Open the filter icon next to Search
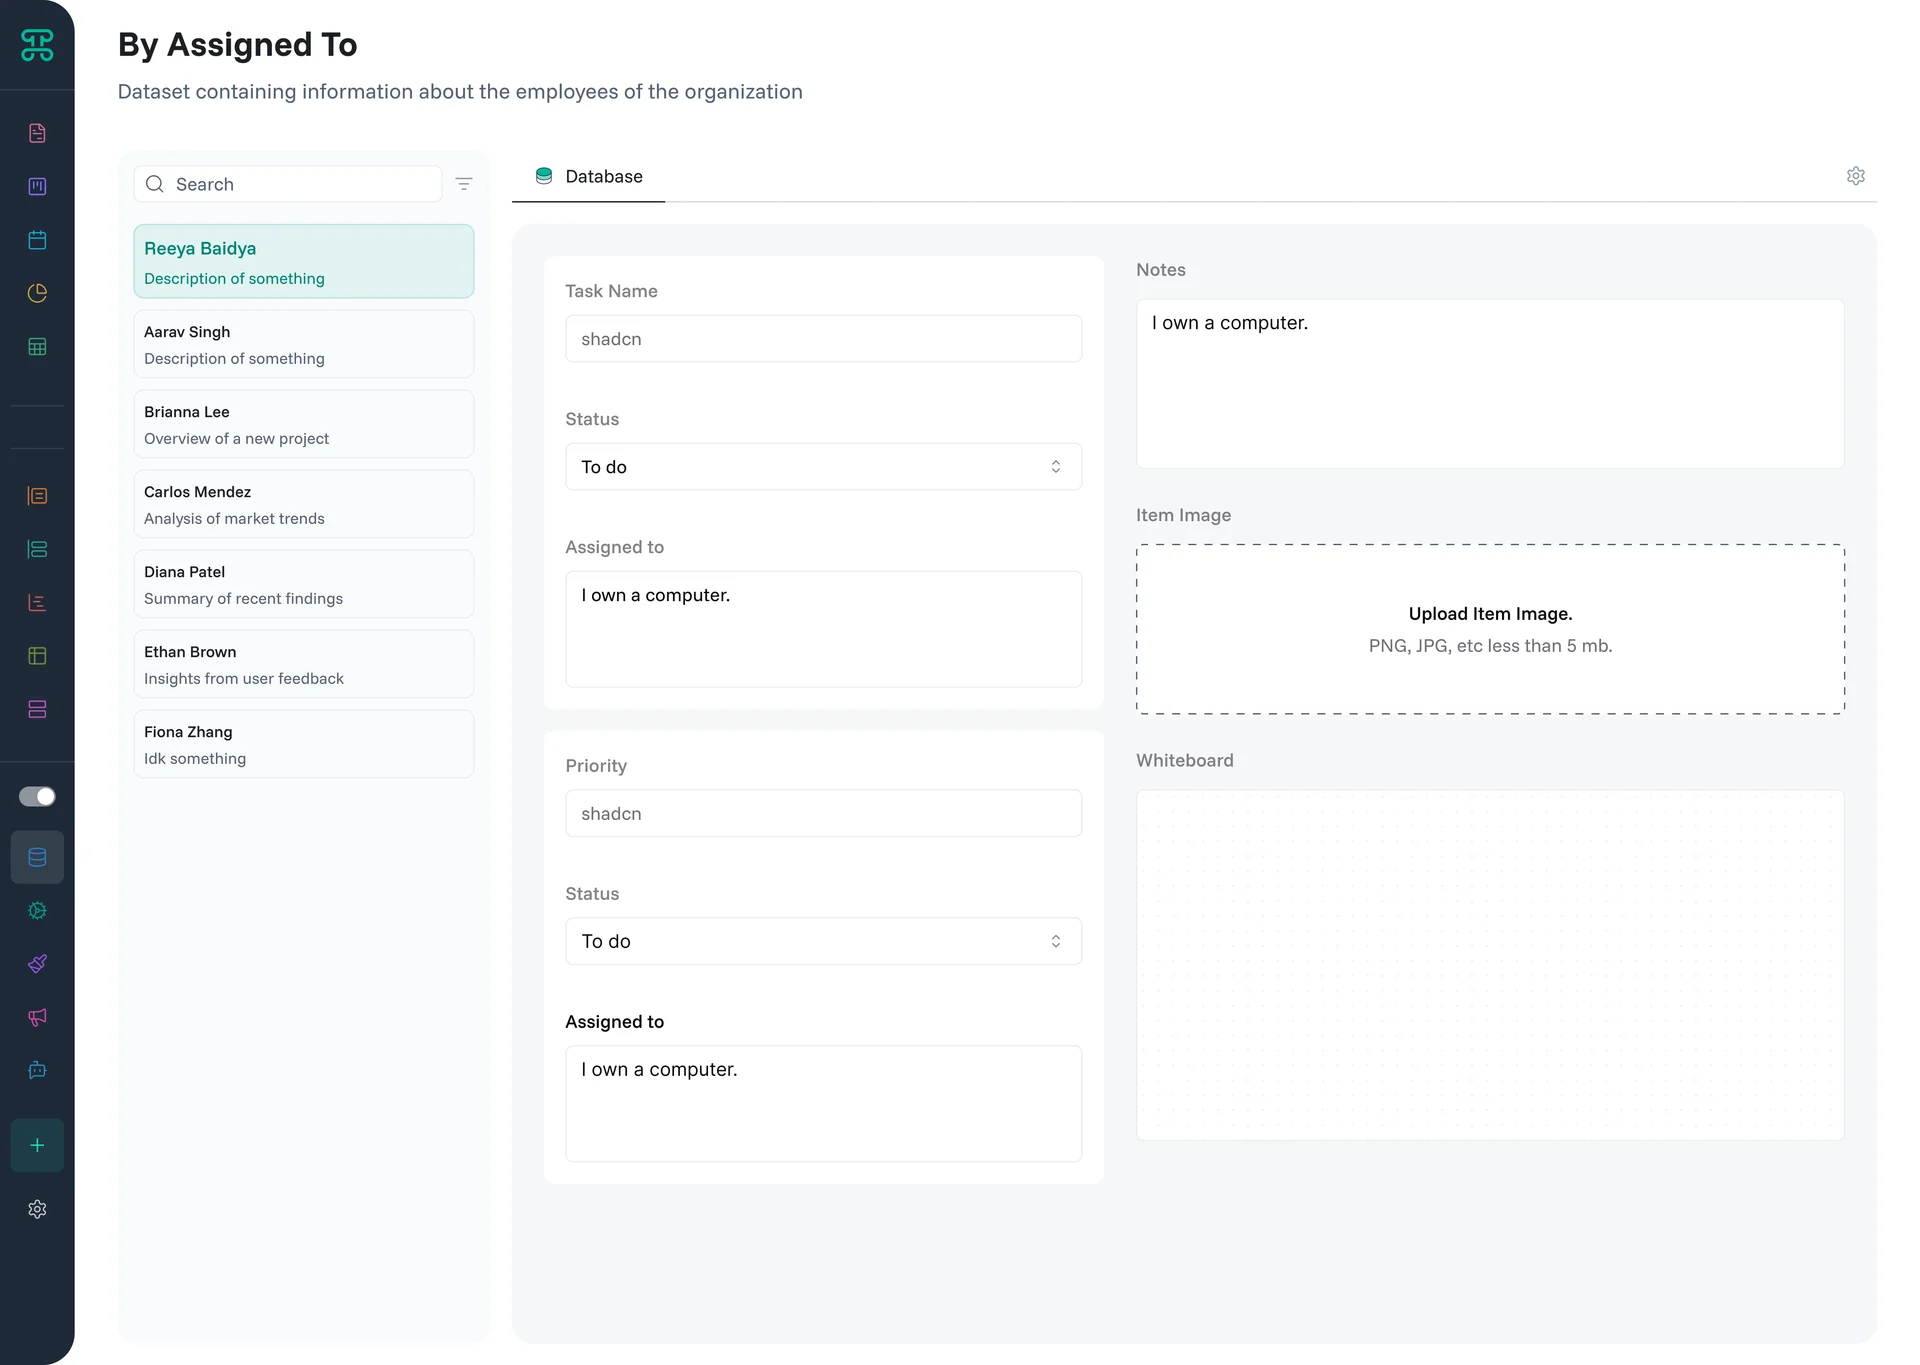The image size is (1920, 1365). pyautogui.click(x=464, y=184)
